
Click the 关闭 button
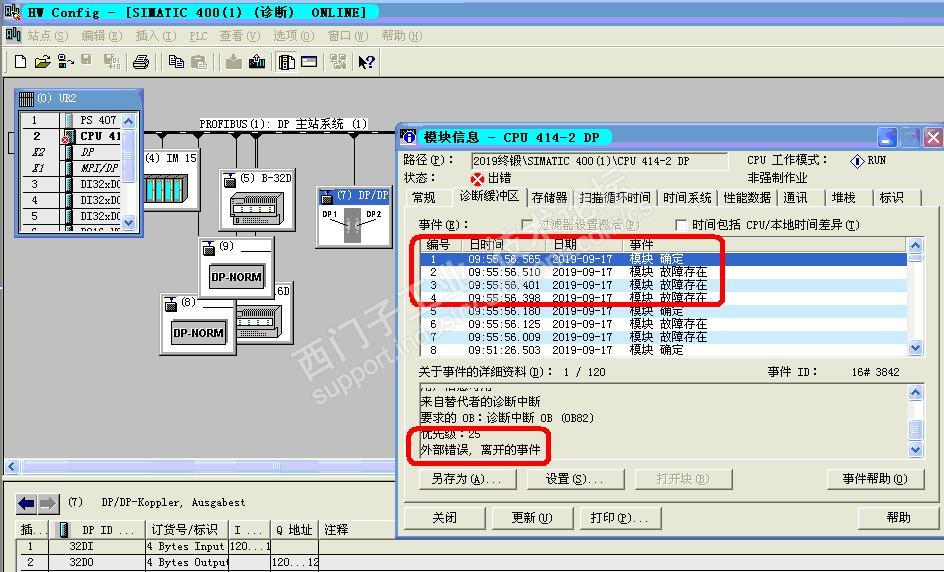tap(444, 518)
